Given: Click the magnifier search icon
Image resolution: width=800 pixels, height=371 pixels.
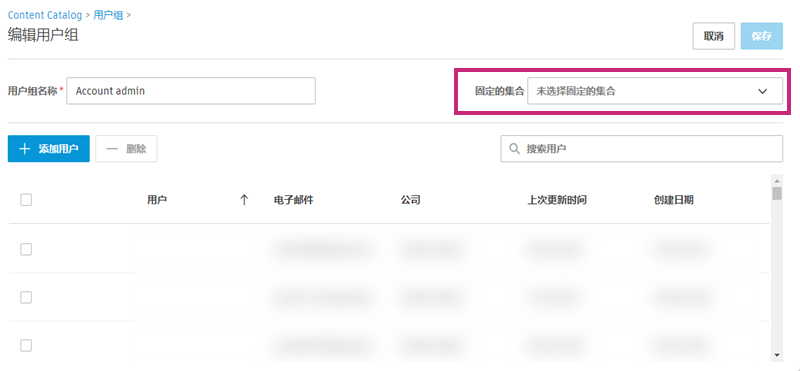Looking at the screenshot, I should coord(514,149).
